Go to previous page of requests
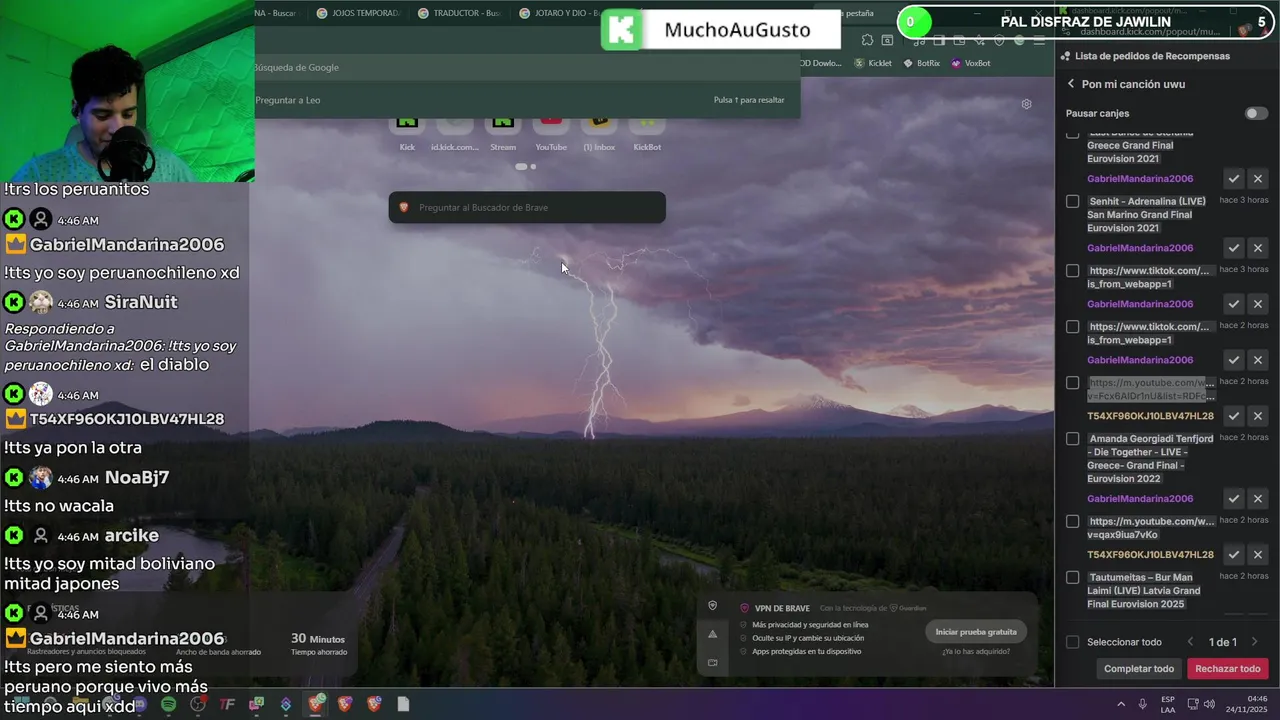 (x=1190, y=642)
